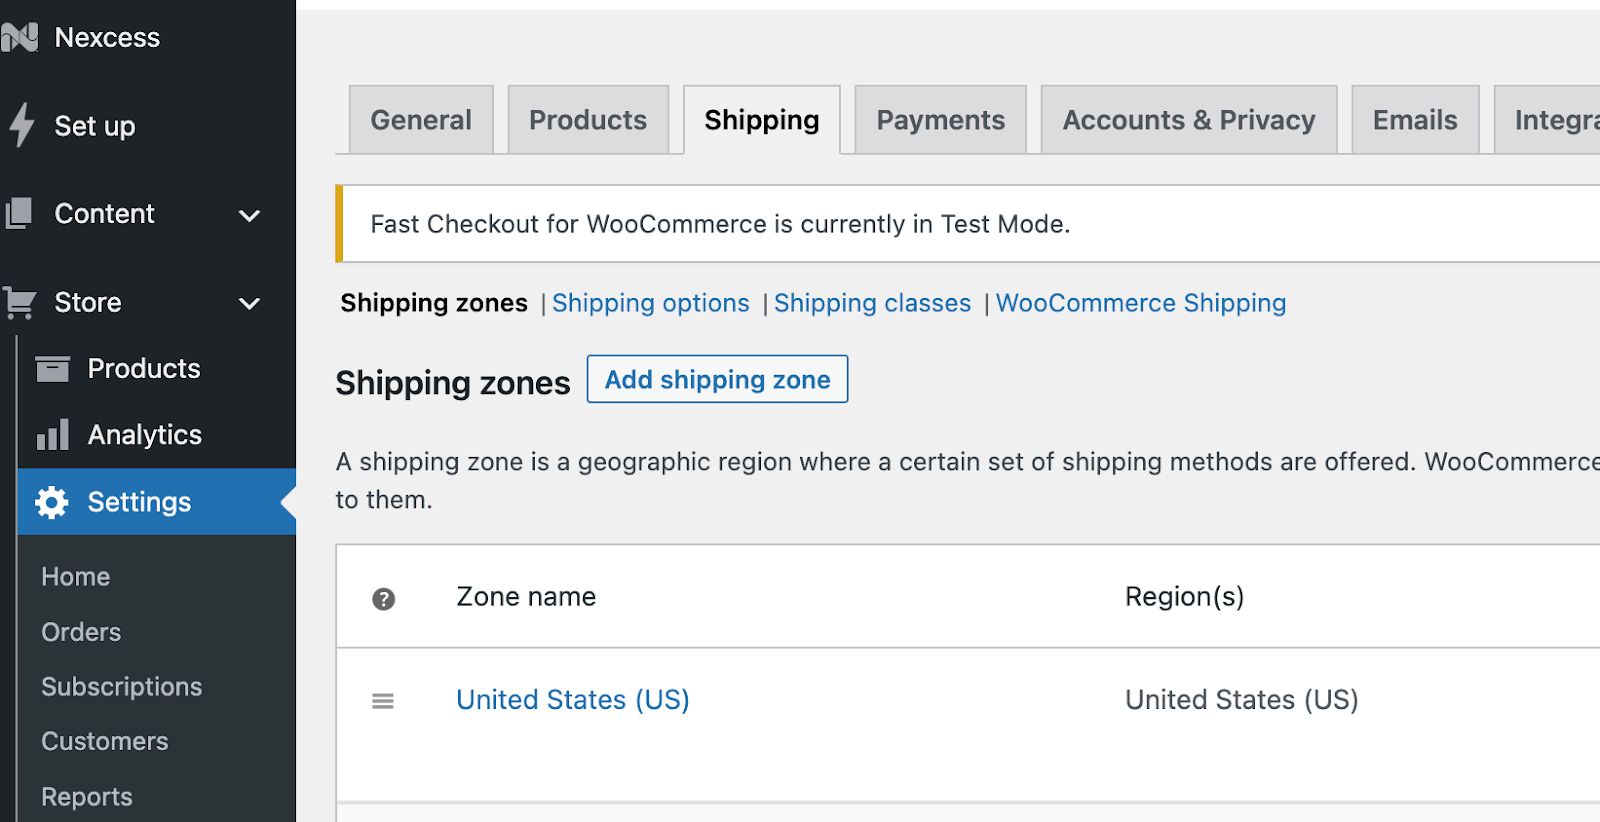This screenshot has width=1600, height=822.
Task: Click the Set up lightning bolt icon
Action: click(x=21, y=126)
